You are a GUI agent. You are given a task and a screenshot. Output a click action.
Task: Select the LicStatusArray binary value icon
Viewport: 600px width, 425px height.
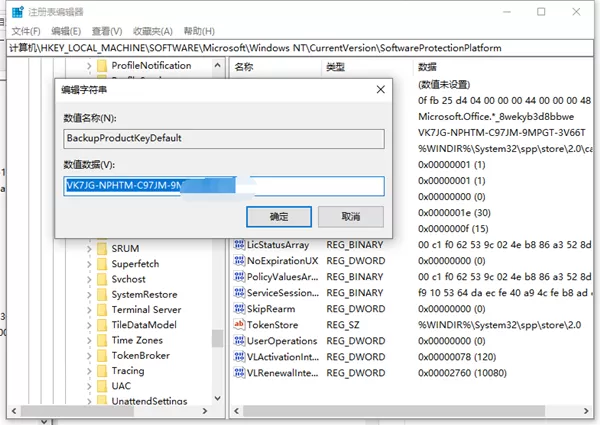[x=239, y=244]
